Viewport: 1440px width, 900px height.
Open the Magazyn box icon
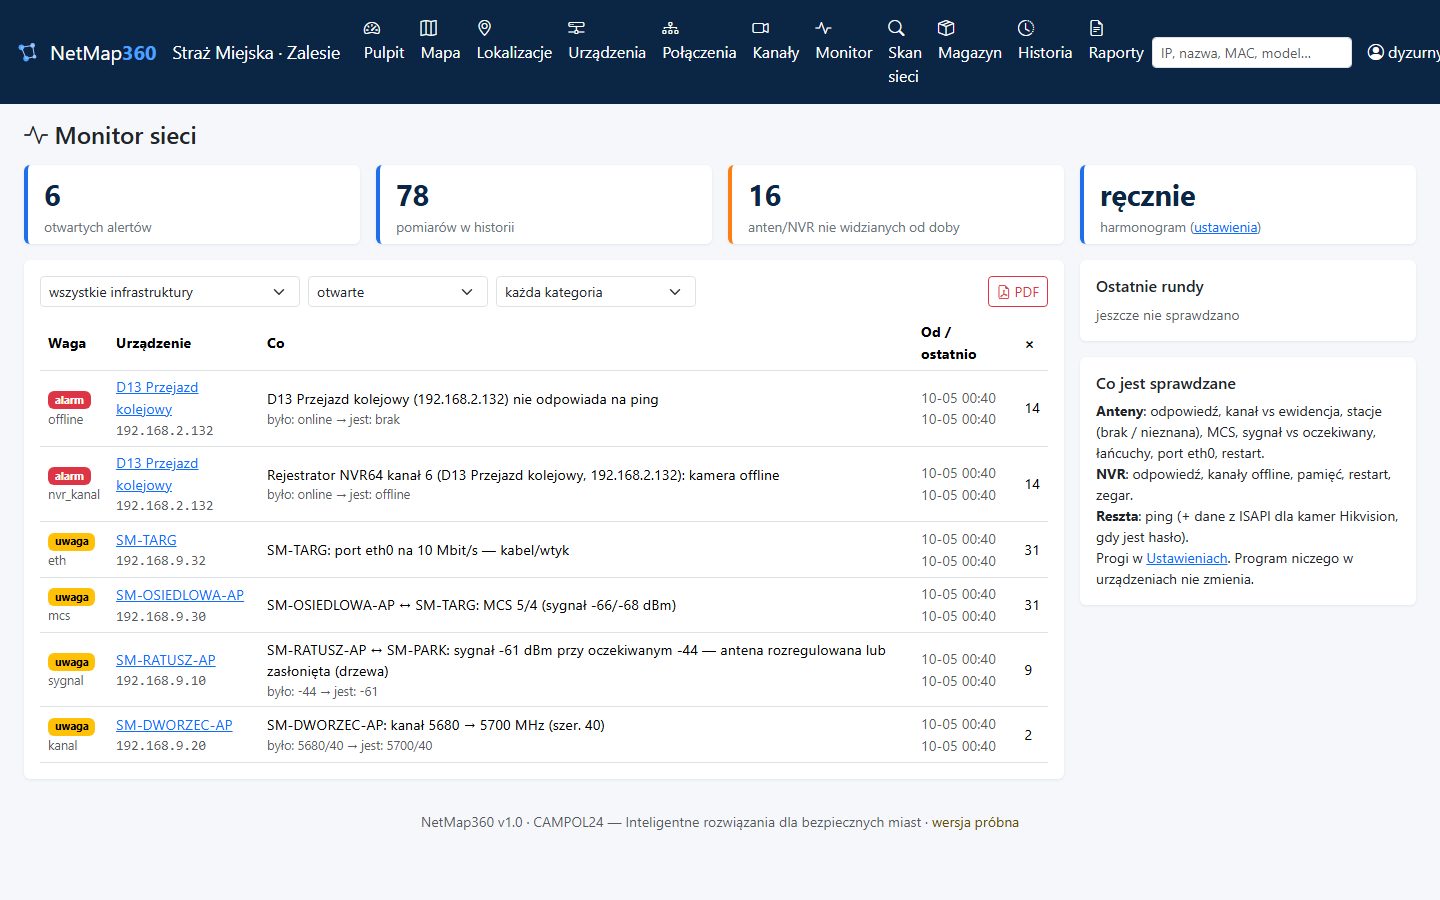point(946,28)
